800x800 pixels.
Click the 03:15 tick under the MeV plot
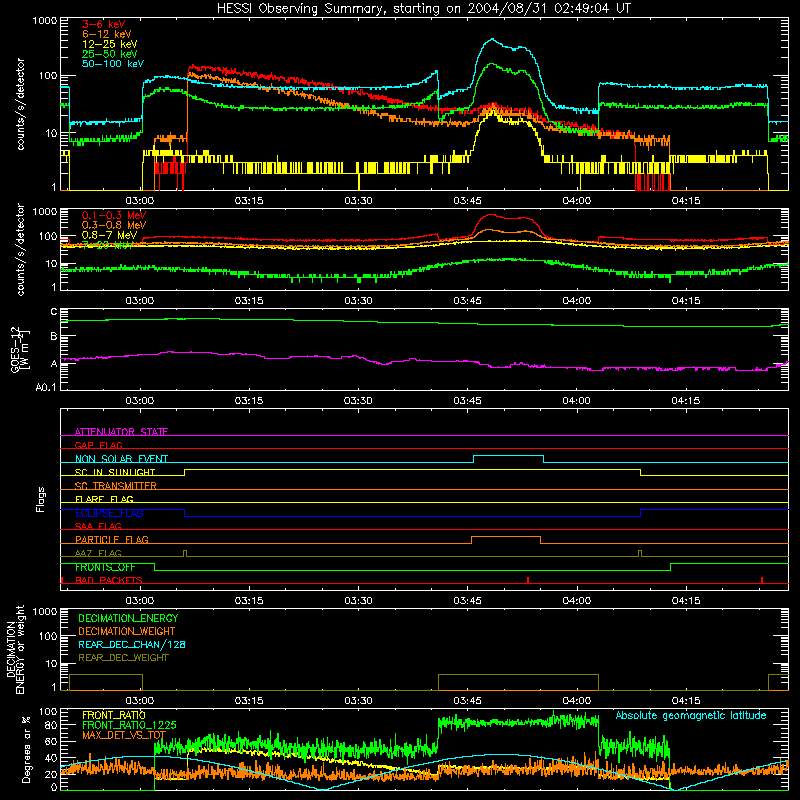click(249, 301)
